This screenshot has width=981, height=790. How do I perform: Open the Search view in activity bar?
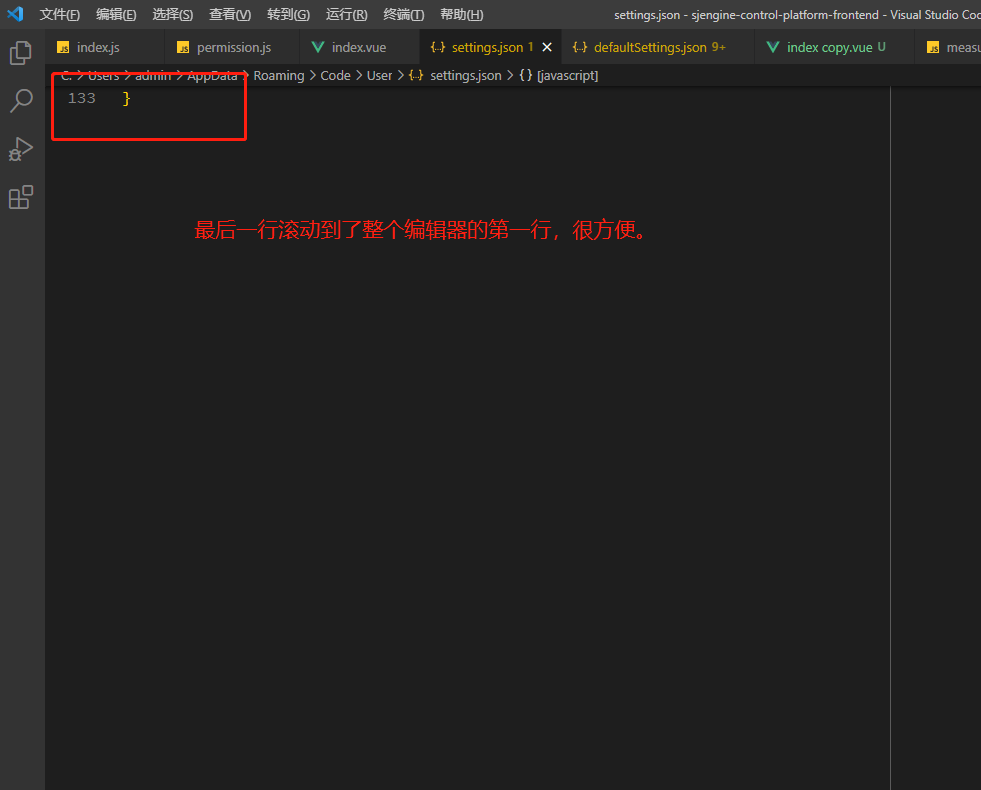[21, 101]
